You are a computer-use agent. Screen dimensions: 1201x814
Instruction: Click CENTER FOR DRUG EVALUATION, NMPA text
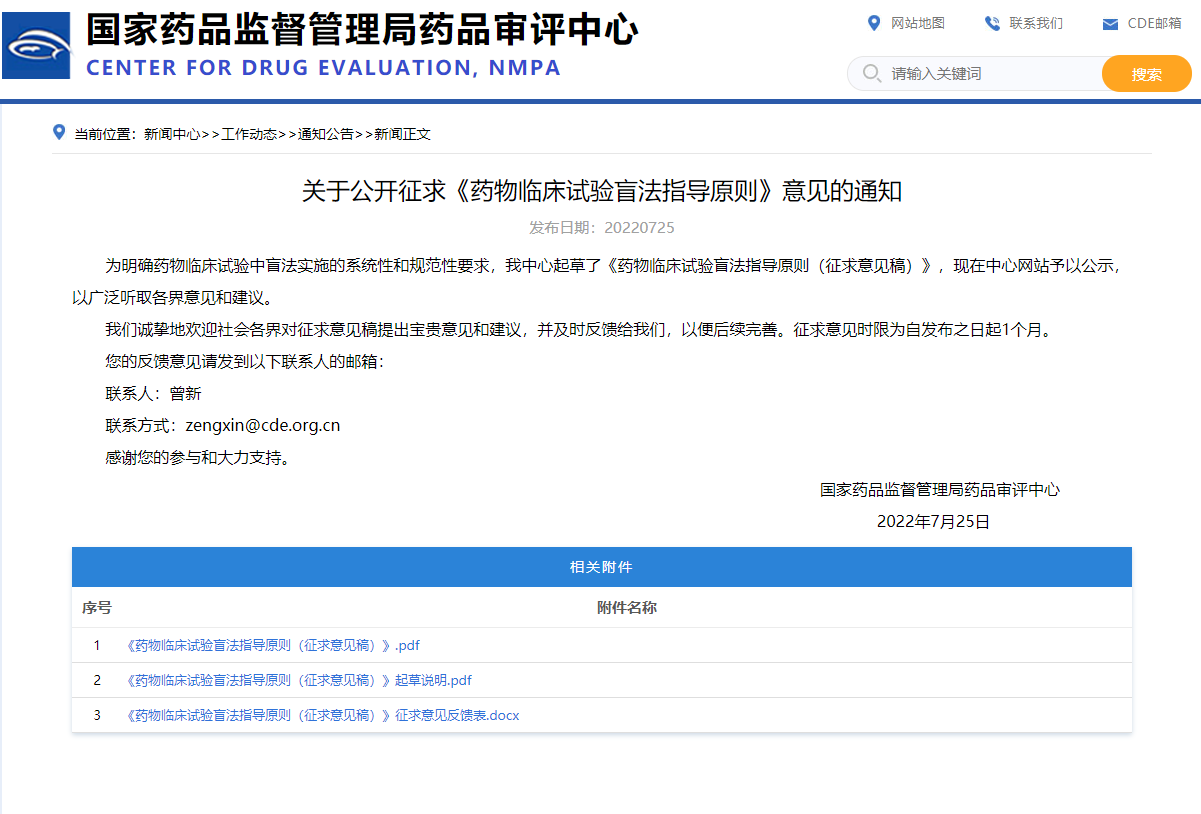[324, 68]
